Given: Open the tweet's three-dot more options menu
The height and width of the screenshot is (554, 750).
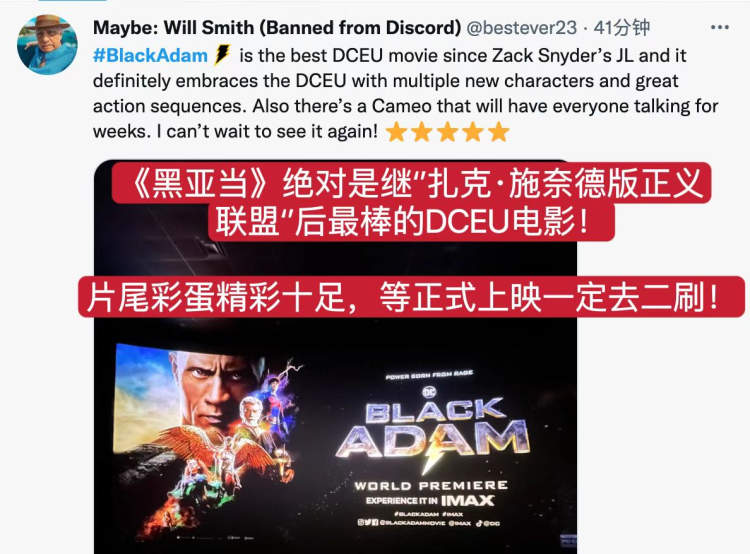Looking at the screenshot, I should (x=719, y=27).
